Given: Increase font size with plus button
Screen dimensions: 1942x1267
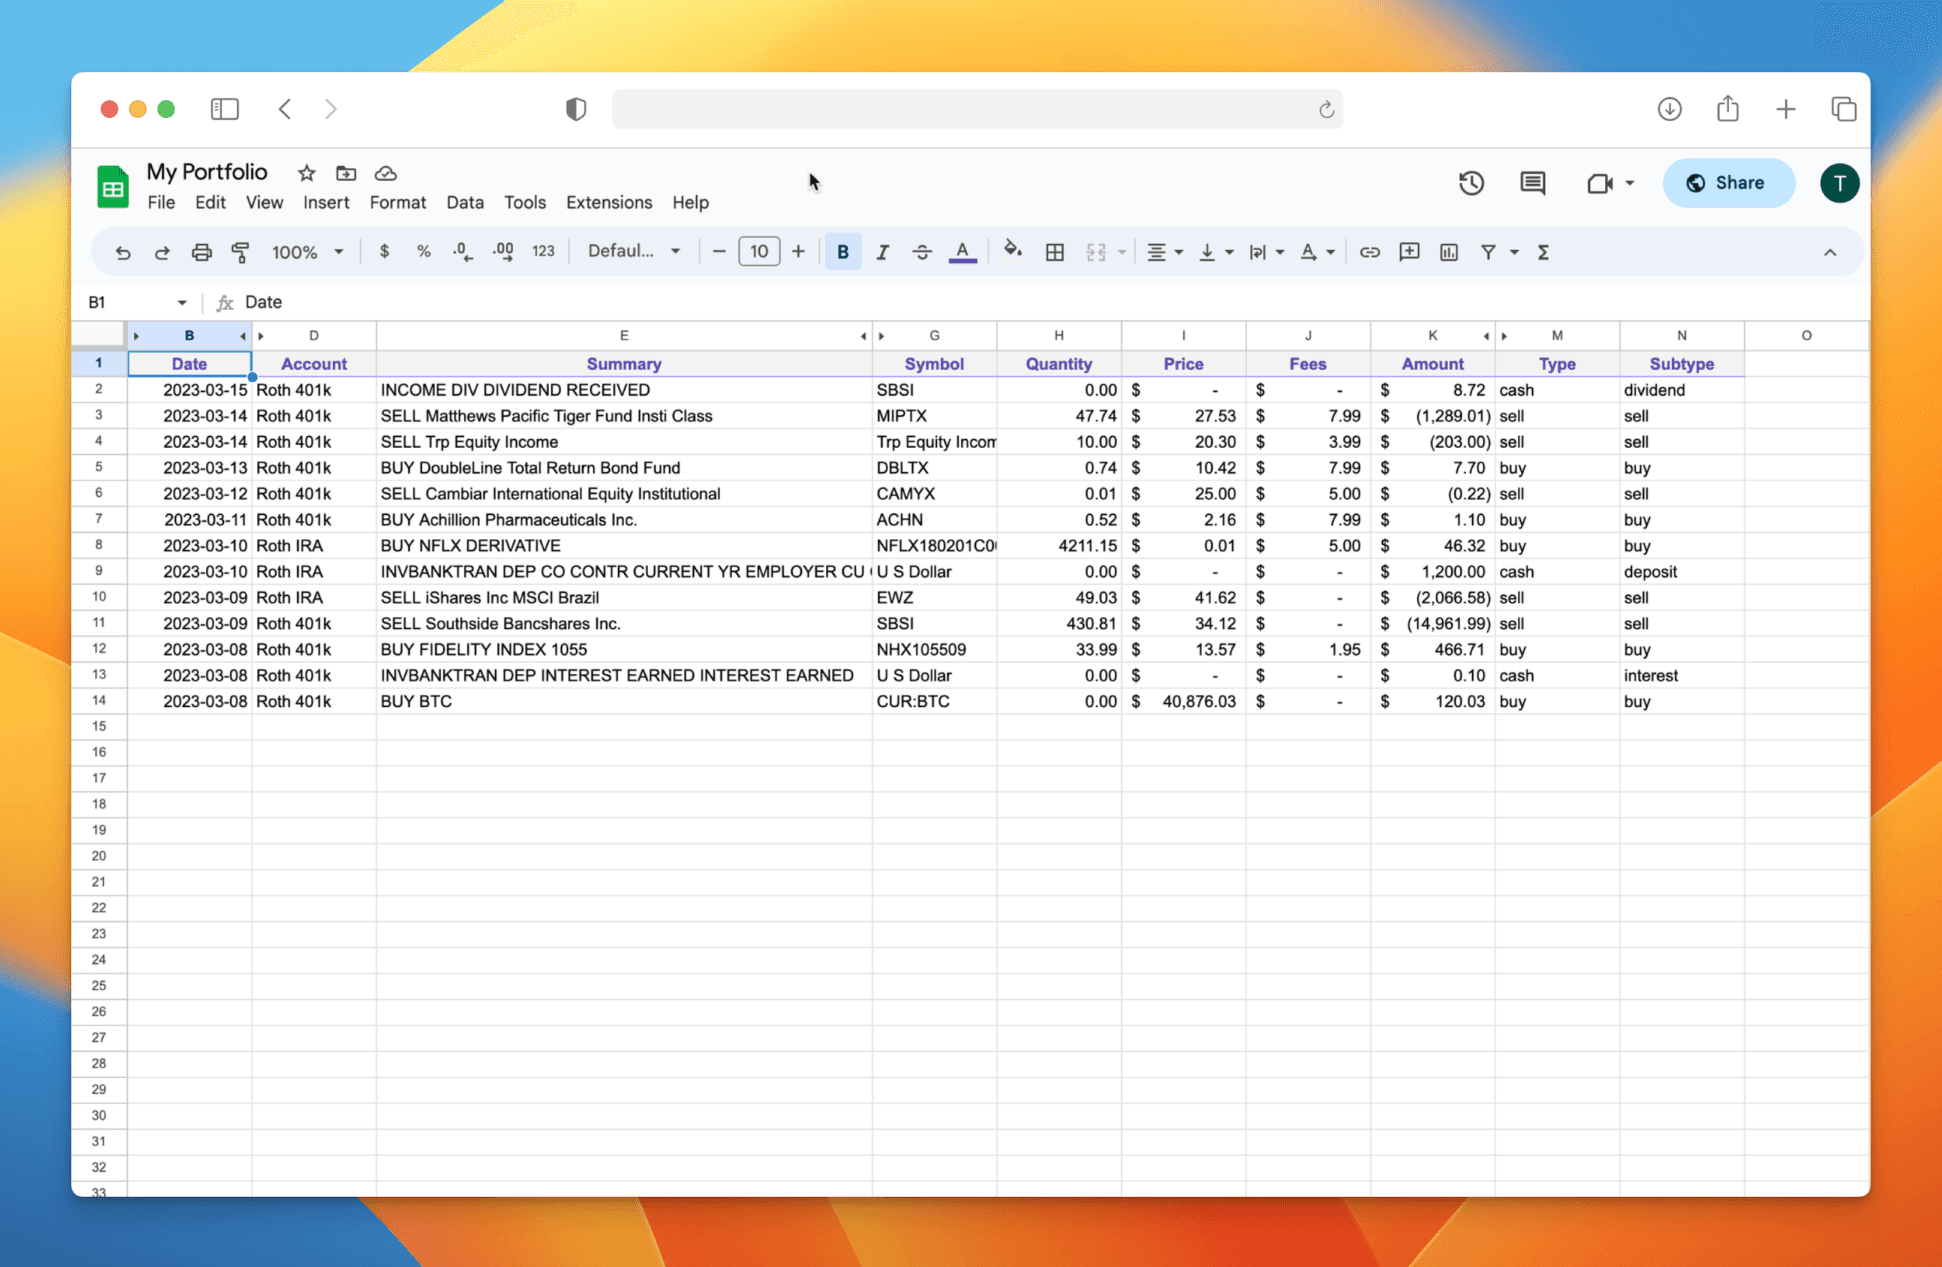Looking at the screenshot, I should [x=798, y=252].
